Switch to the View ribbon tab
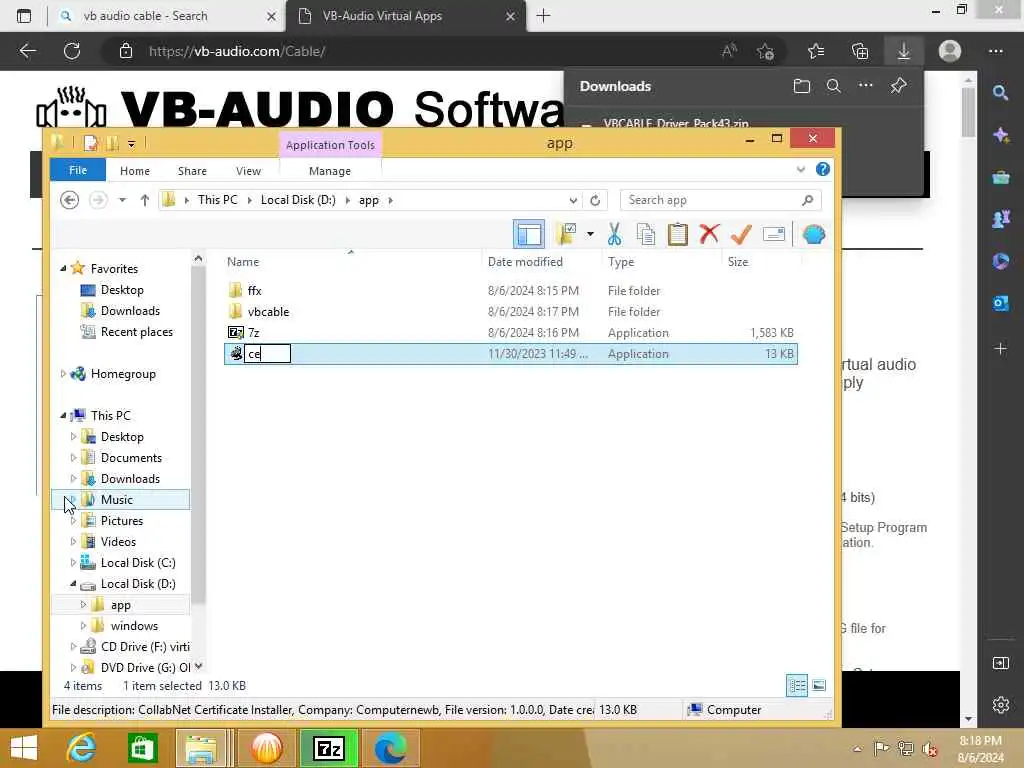1024x768 pixels. pos(248,170)
